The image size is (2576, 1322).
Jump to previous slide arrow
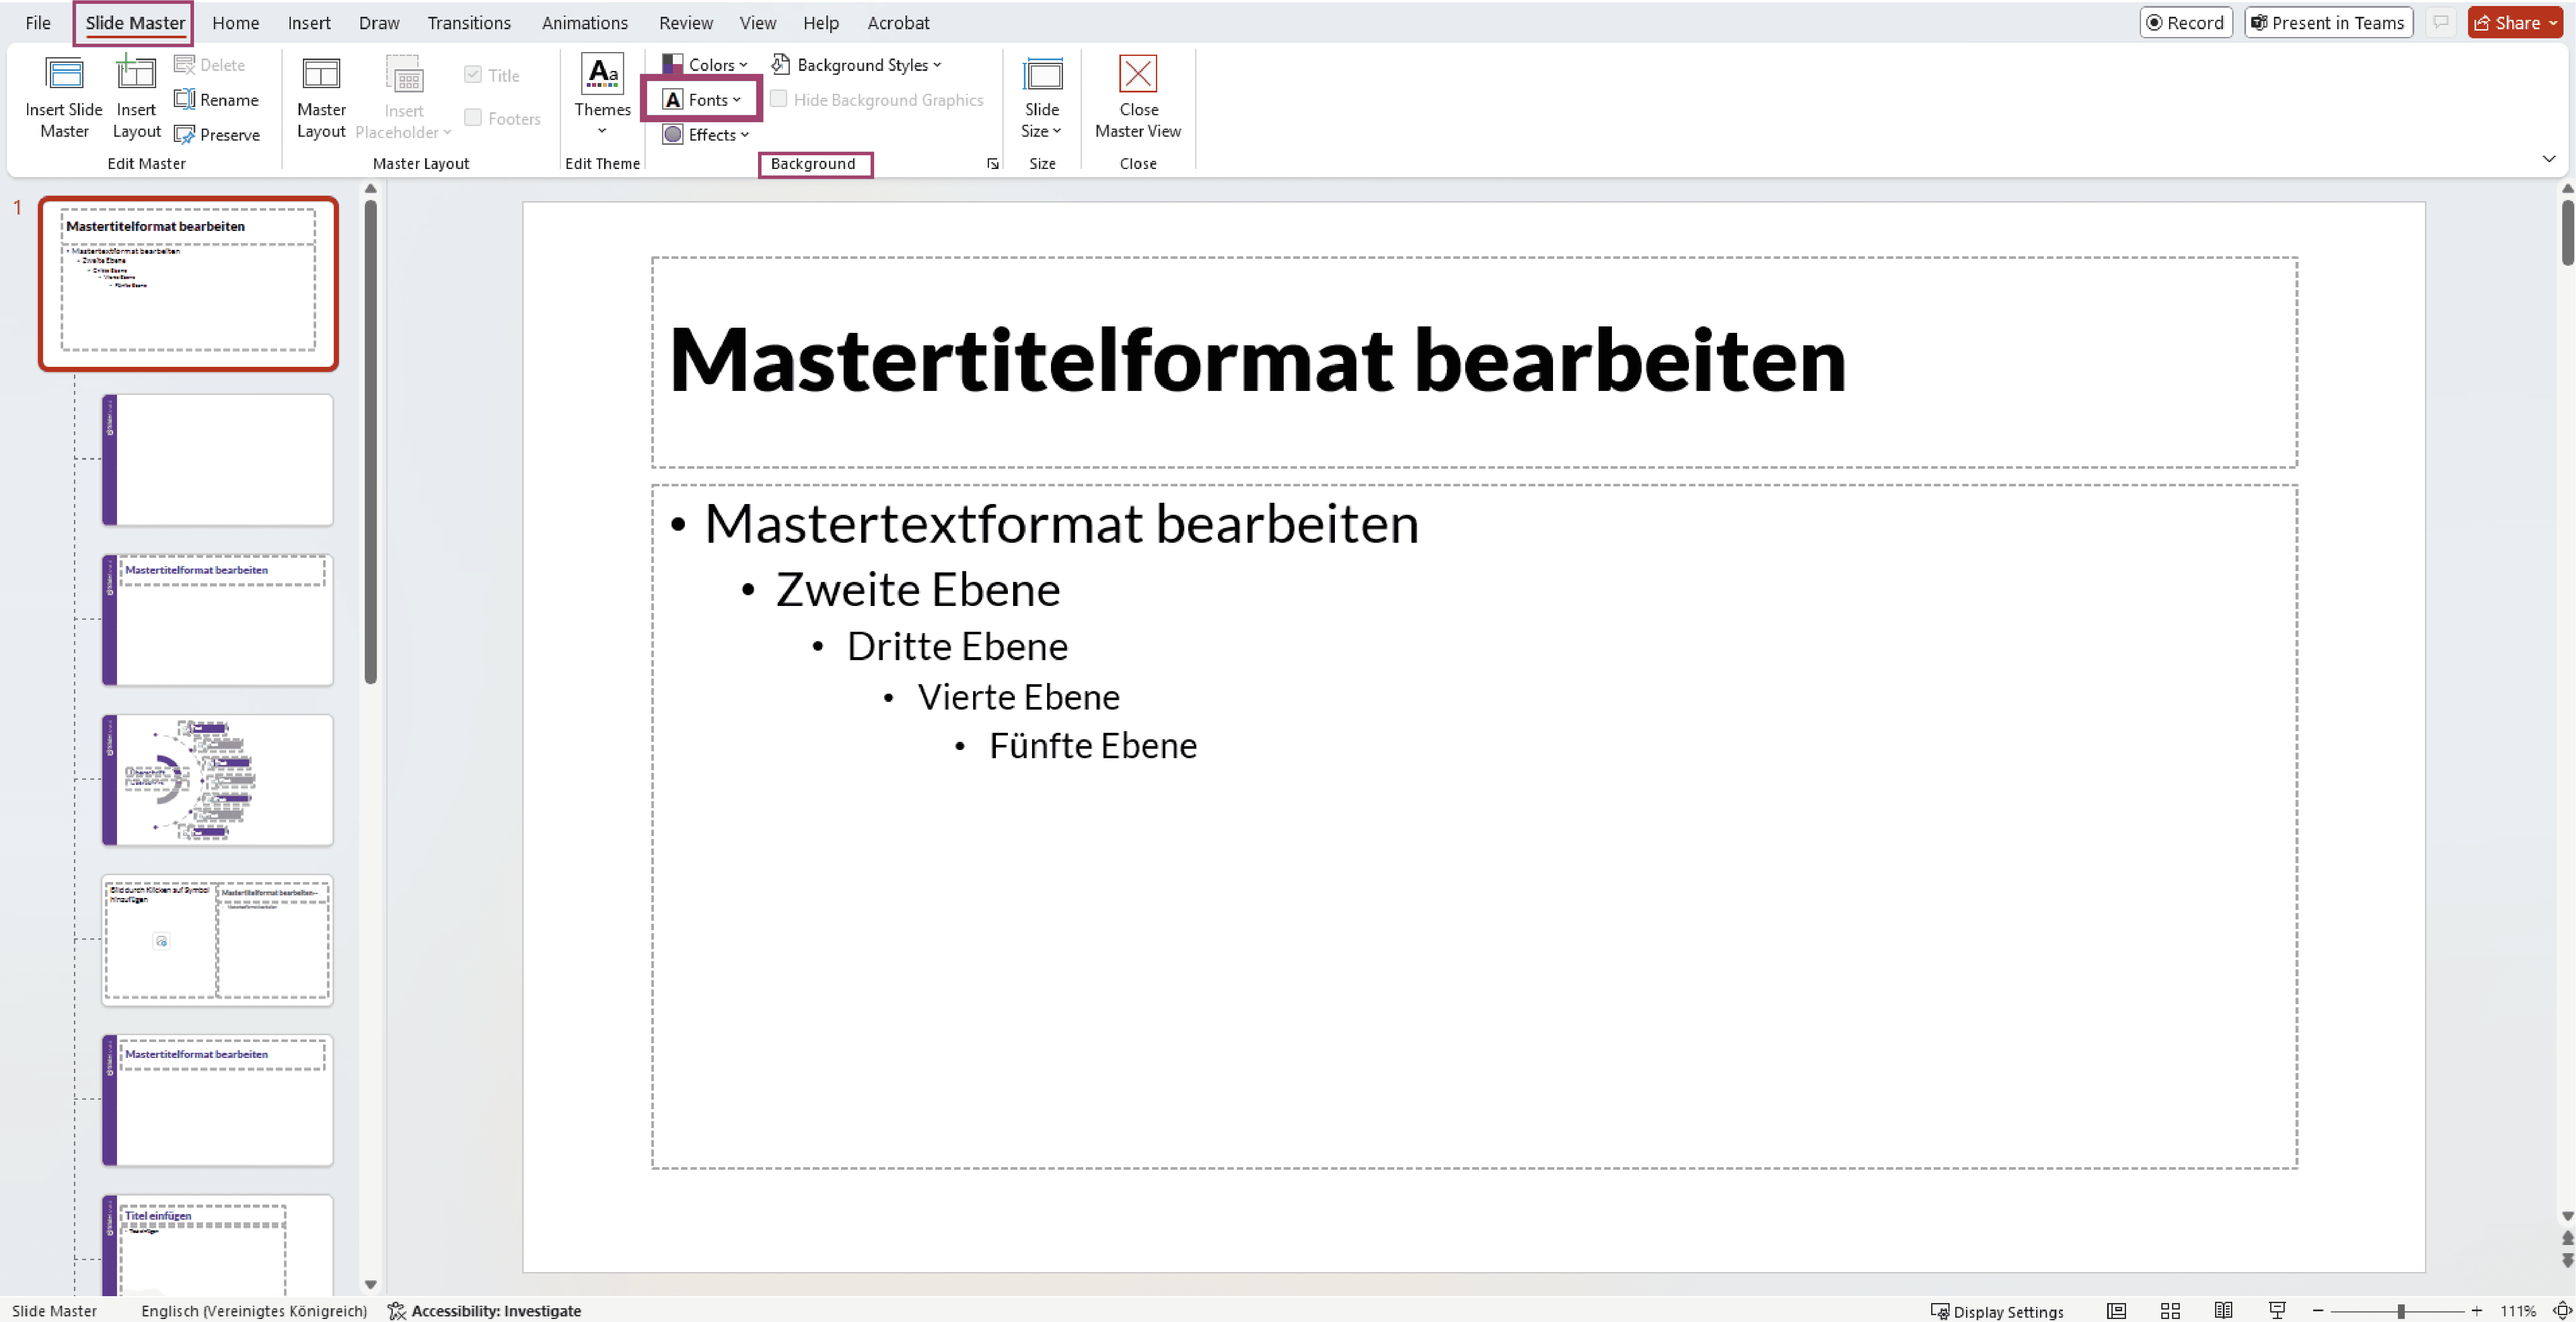[x=2567, y=1239]
